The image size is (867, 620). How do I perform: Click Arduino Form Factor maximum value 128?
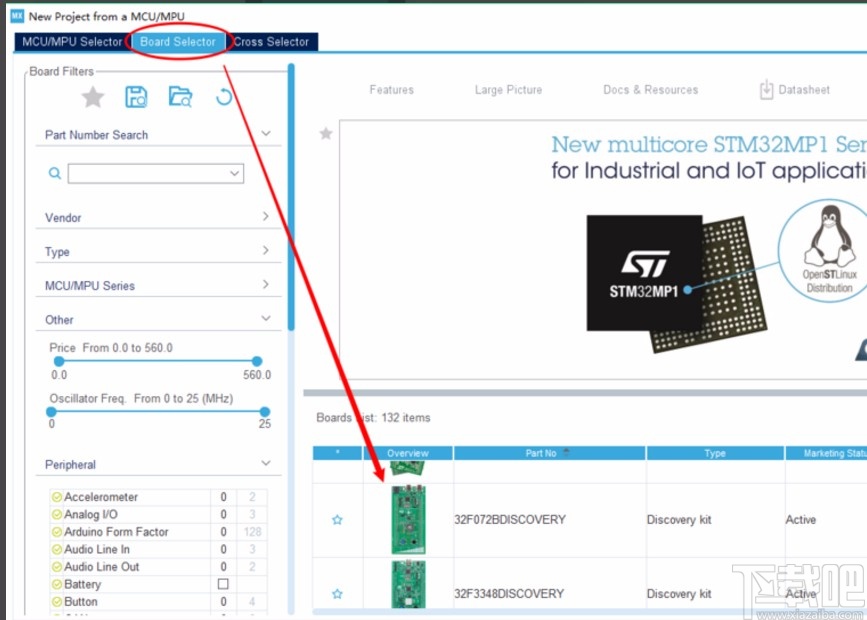252,532
